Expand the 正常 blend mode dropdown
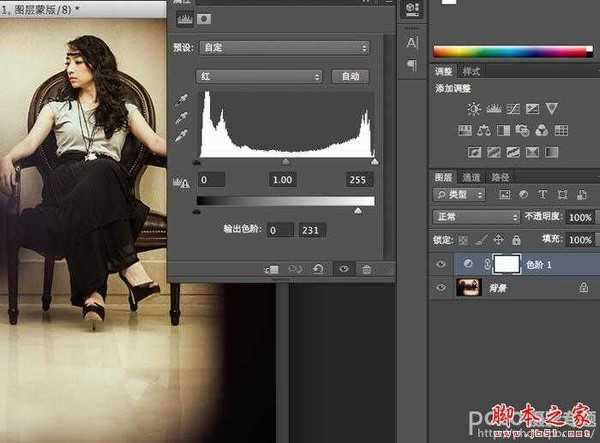Screen dimensions: 600x443 click(x=475, y=217)
